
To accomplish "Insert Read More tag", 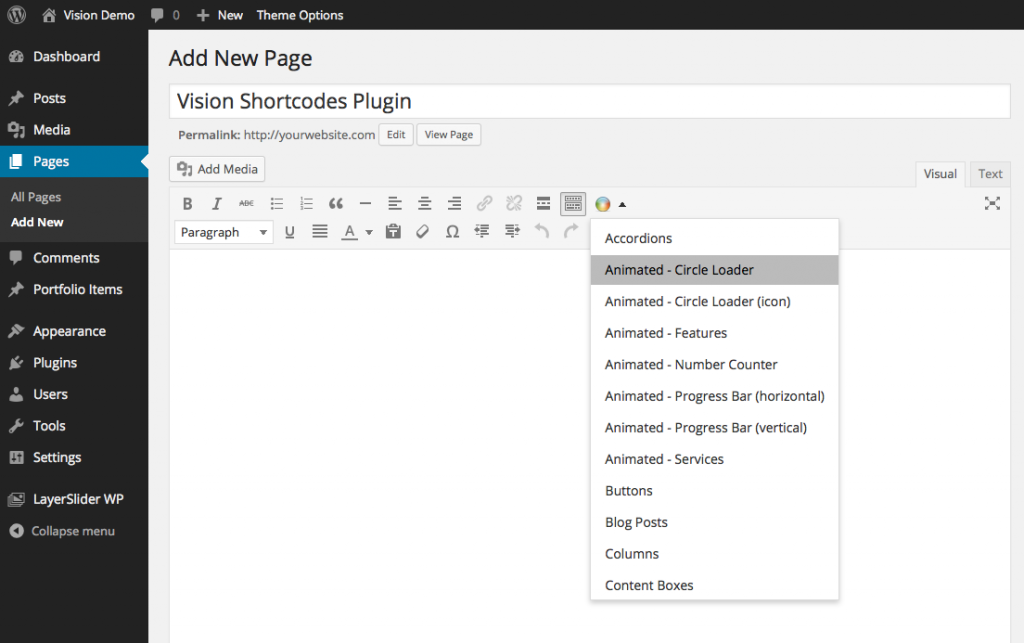I will pyautogui.click(x=543, y=204).
